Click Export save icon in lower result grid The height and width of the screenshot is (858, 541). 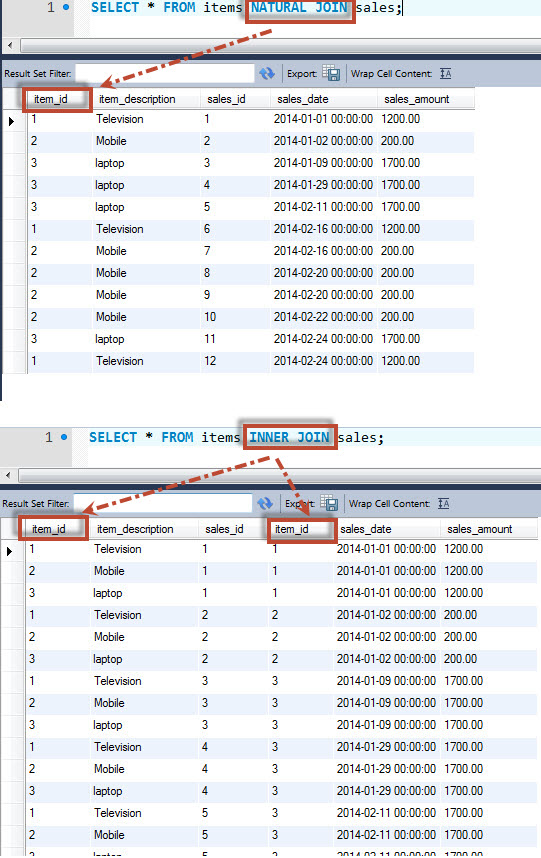[x=329, y=503]
